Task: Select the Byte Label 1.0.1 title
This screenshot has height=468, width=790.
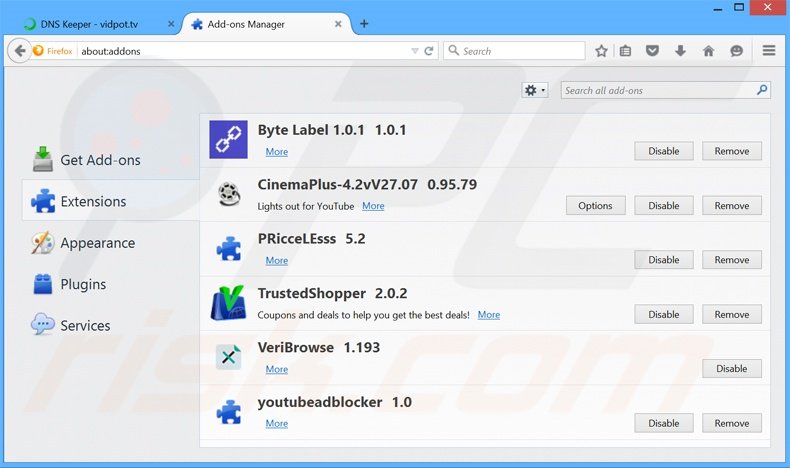Action: coord(311,130)
